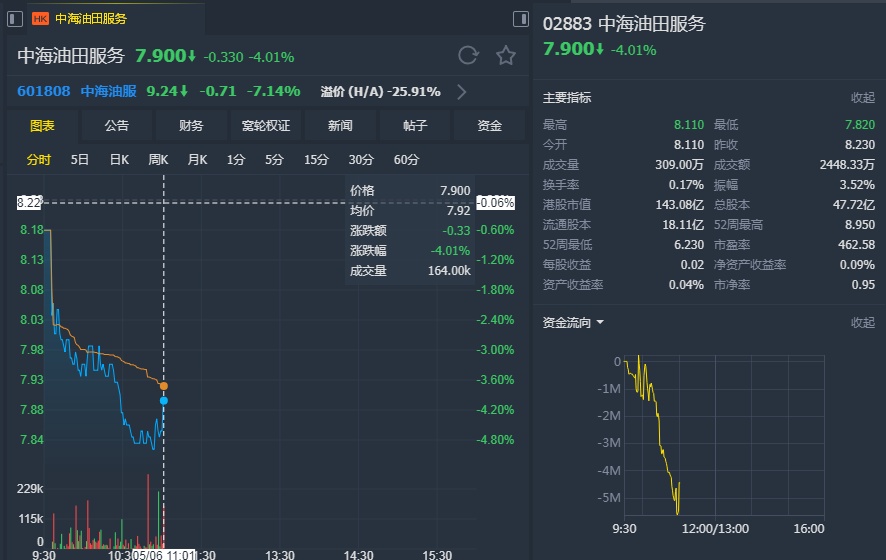Click the 流通股本 value 18.11亿

[683, 224]
